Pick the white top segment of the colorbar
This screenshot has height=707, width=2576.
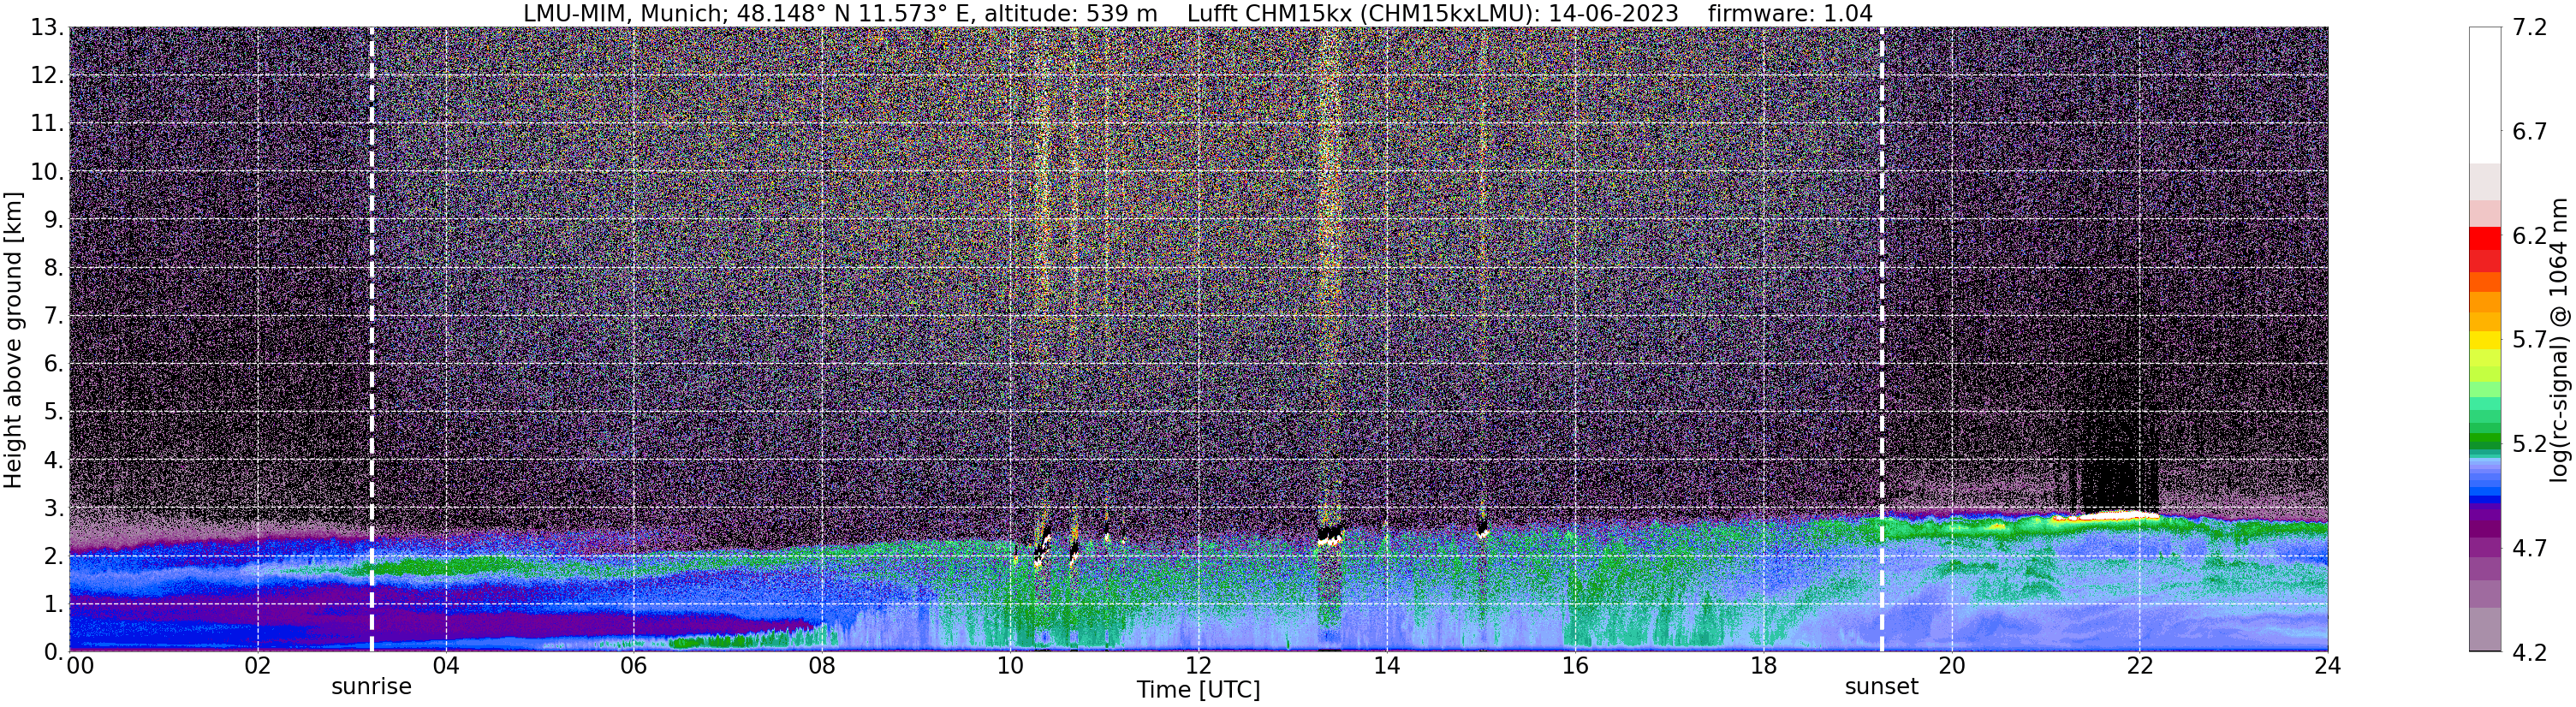[2484, 95]
